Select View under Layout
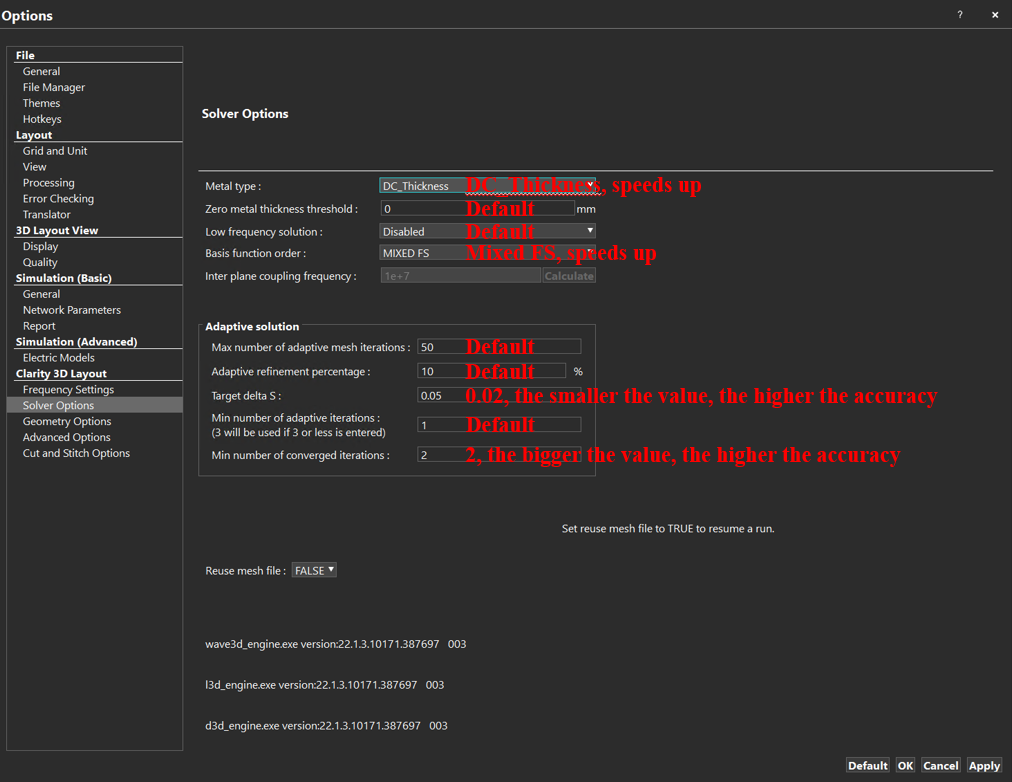Screen dimensions: 1012x782 tap(34, 166)
